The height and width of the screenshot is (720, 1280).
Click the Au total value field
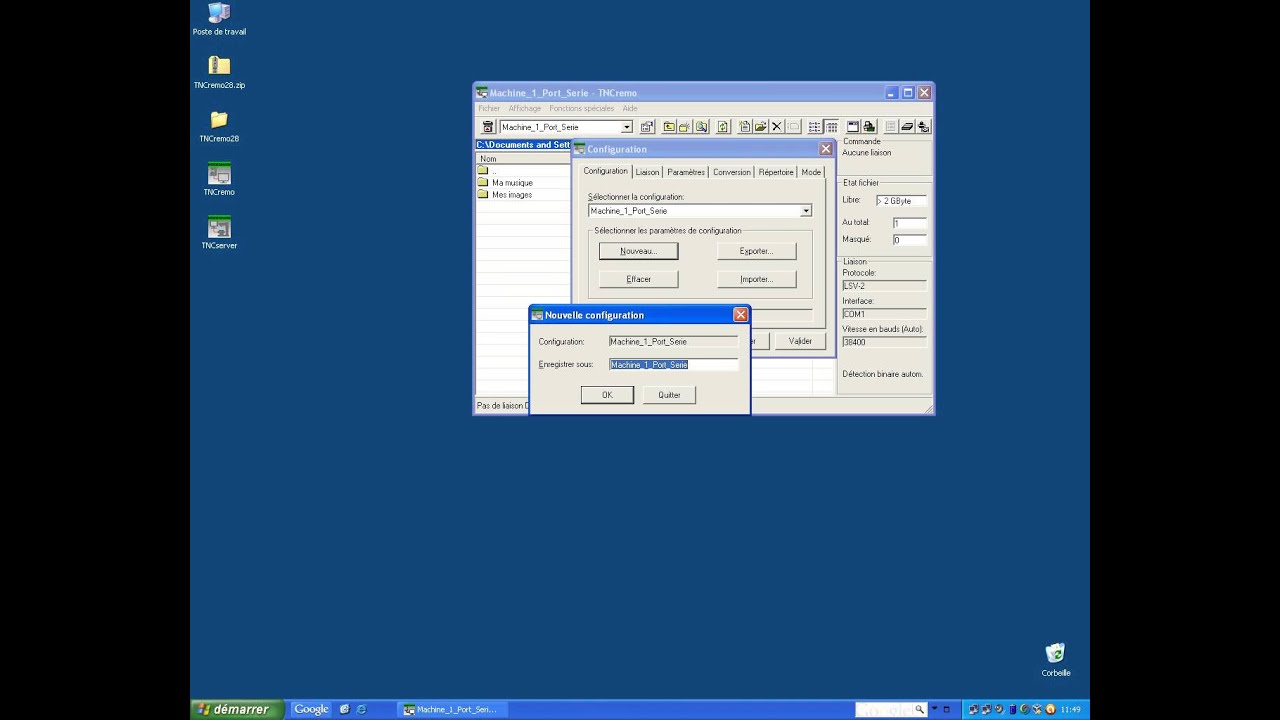[909, 223]
